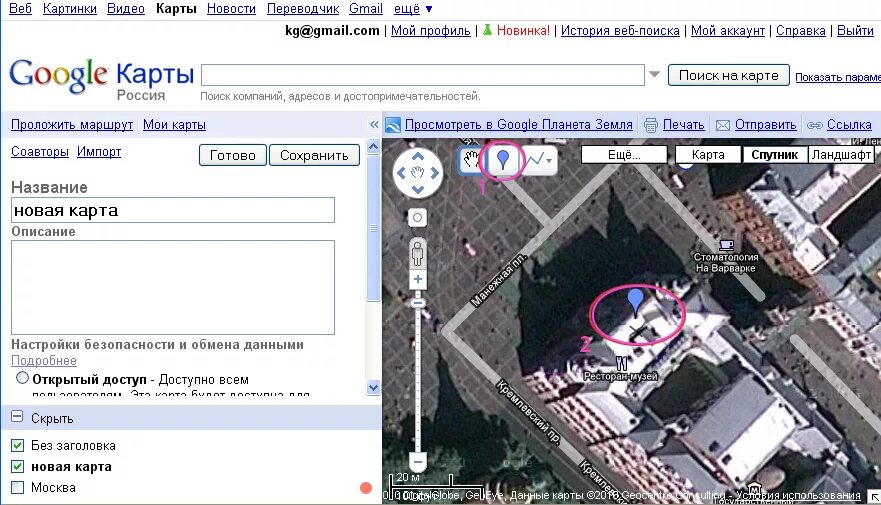Click the zoom slider handle
881x505 pixels.
pyautogui.click(x=417, y=303)
